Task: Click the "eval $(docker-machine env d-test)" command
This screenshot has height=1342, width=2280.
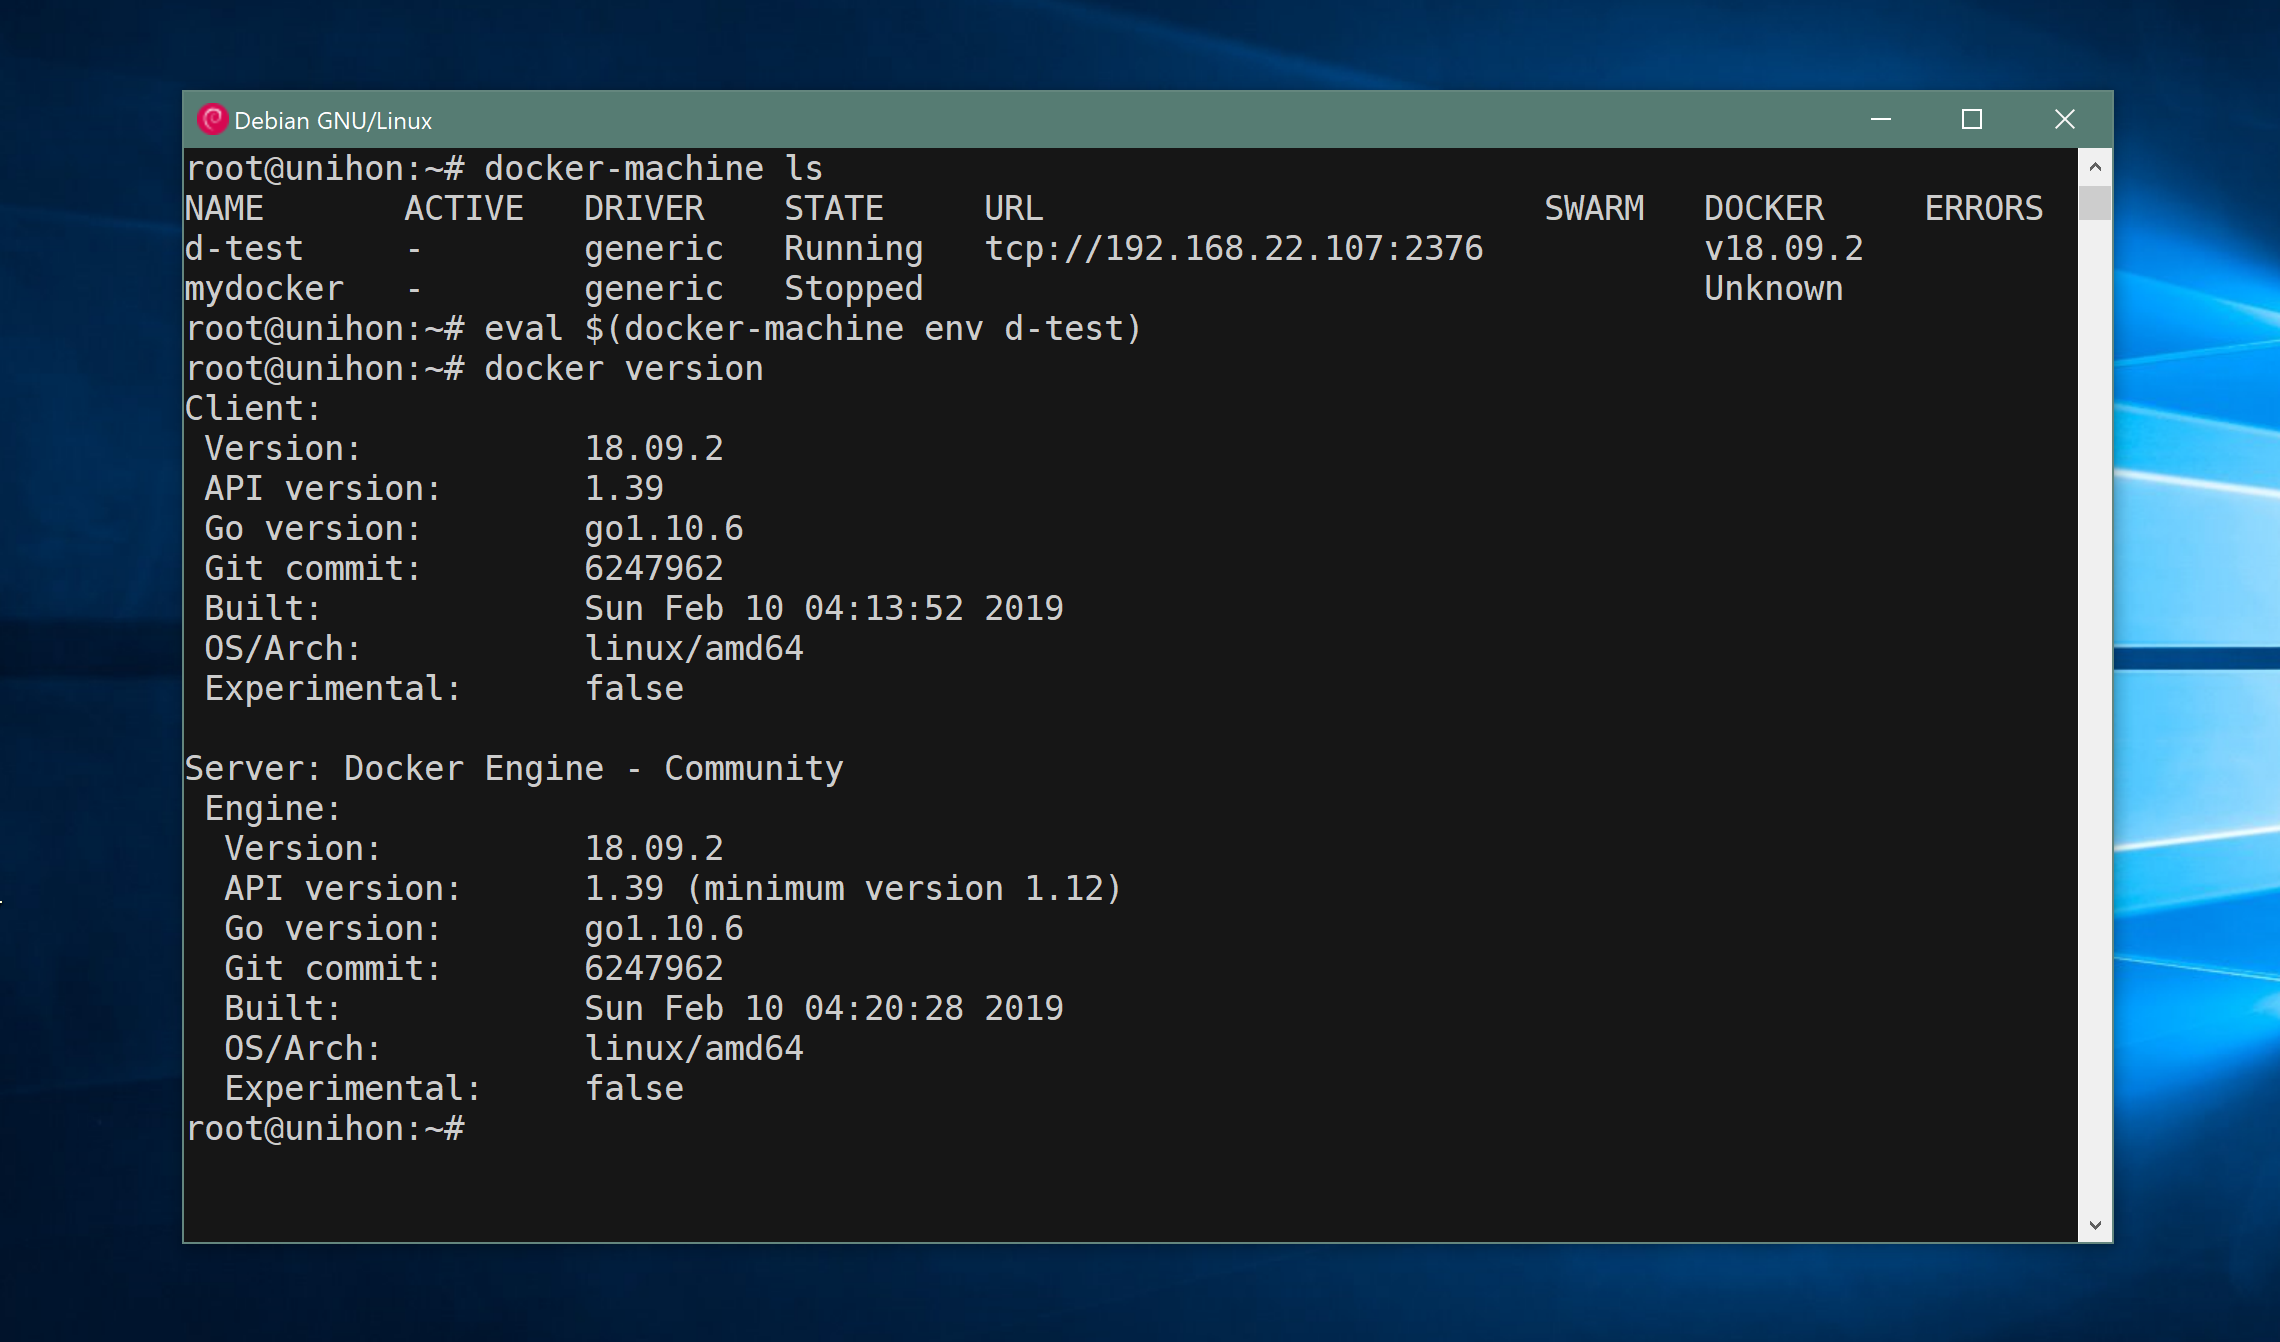Action: [x=812, y=329]
